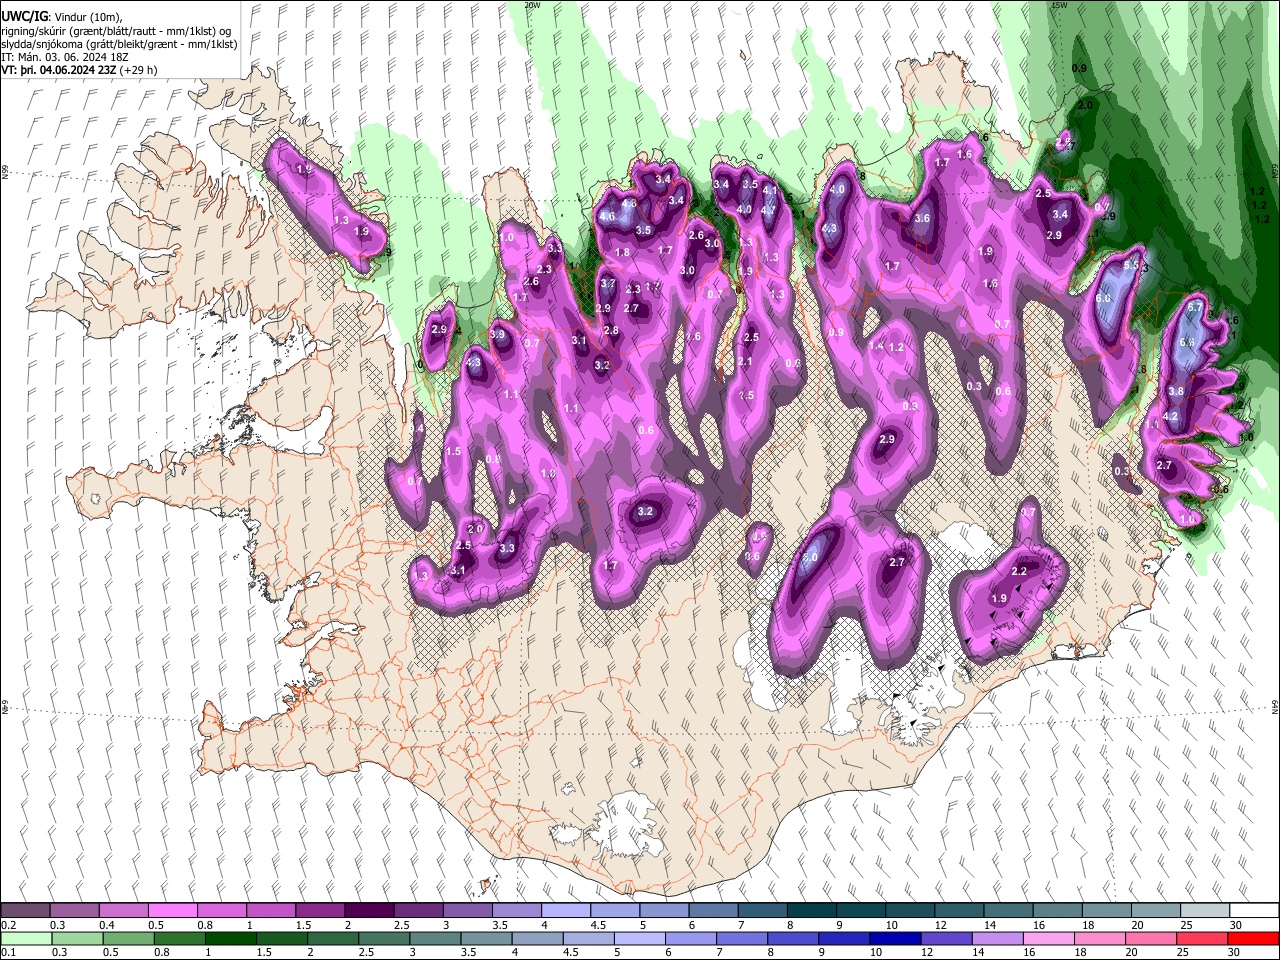The image size is (1280, 960).
Task: Click the '4.2' precipitation value on the map
Action: click(1171, 417)
